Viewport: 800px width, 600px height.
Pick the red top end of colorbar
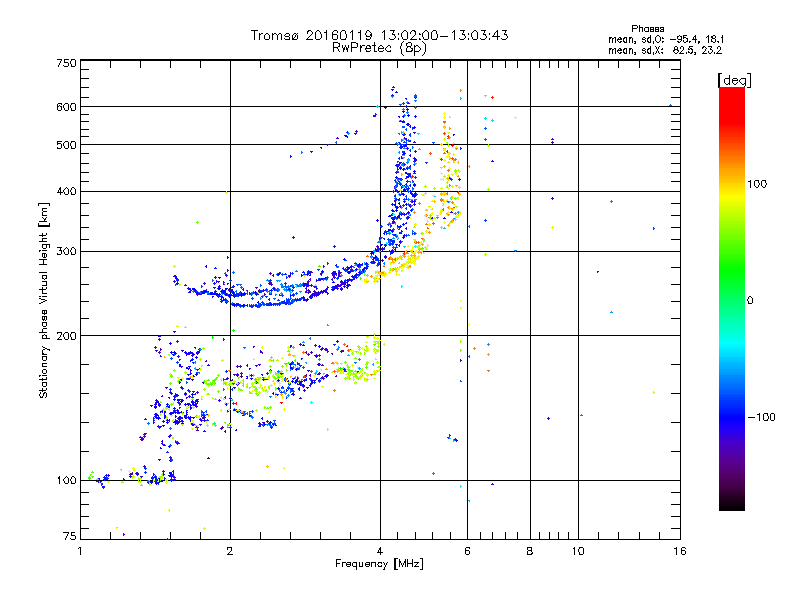[x=731, y=93]
